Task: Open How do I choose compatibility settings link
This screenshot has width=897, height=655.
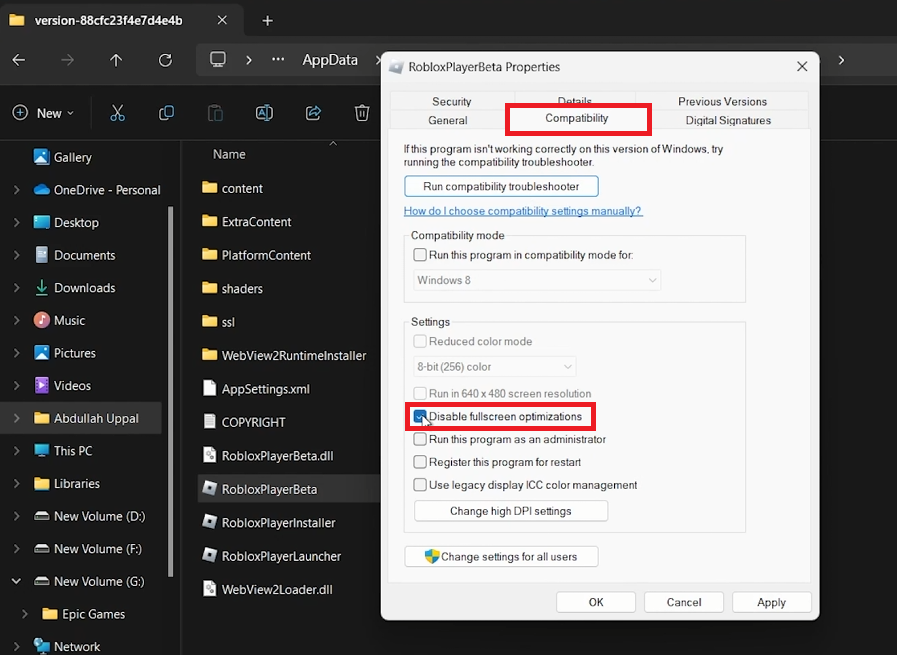Action: 523,211
